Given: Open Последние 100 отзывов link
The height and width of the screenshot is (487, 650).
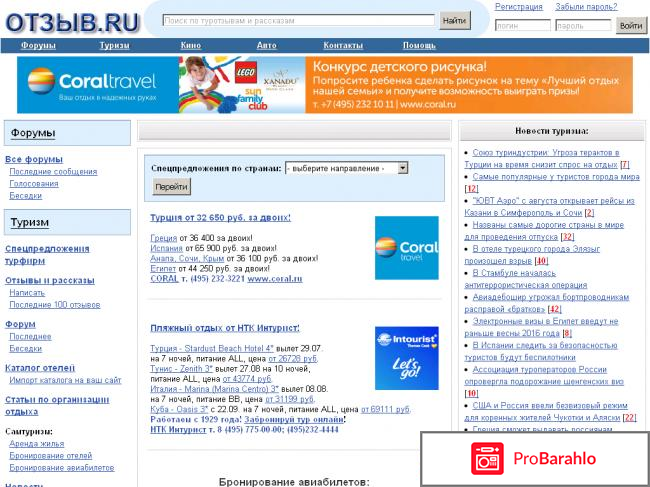Looking at the screenshot, I should click(55, 305).
